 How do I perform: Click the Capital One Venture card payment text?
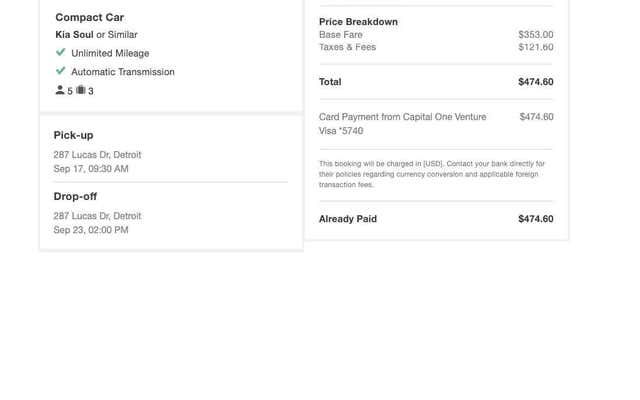(x=402, y=124)
